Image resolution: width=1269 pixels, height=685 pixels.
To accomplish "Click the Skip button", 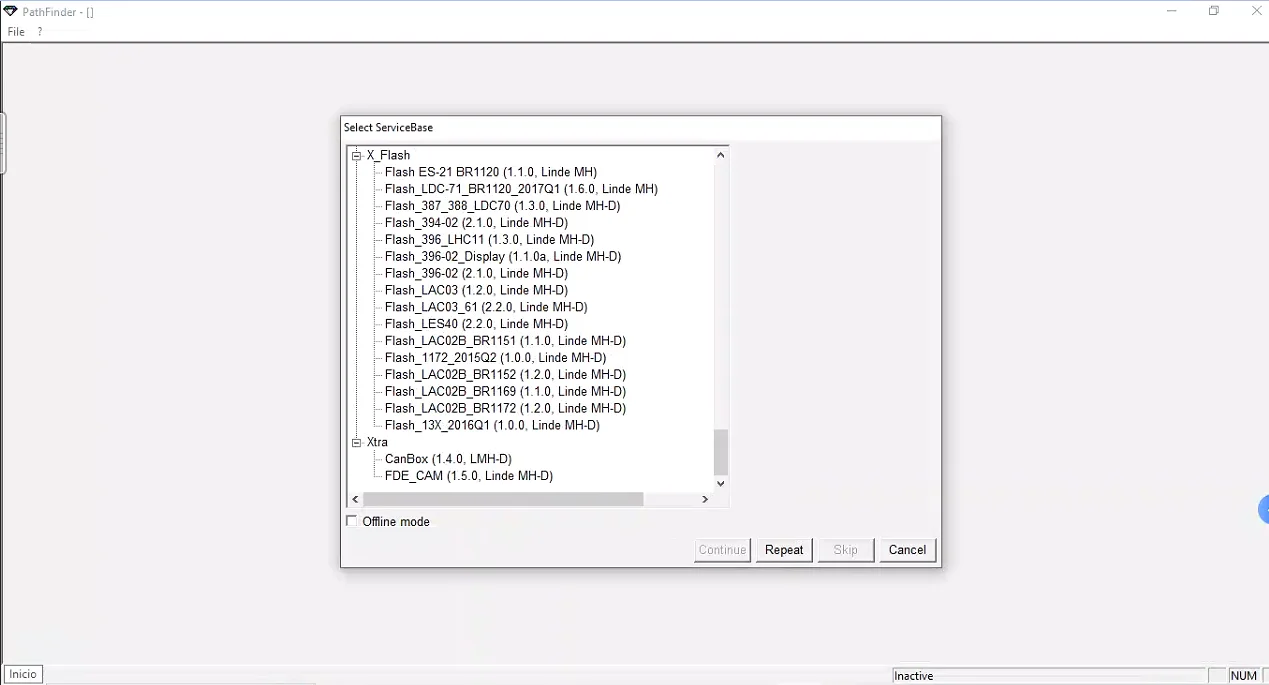I will pyautogui.click(x=846, y=550).
